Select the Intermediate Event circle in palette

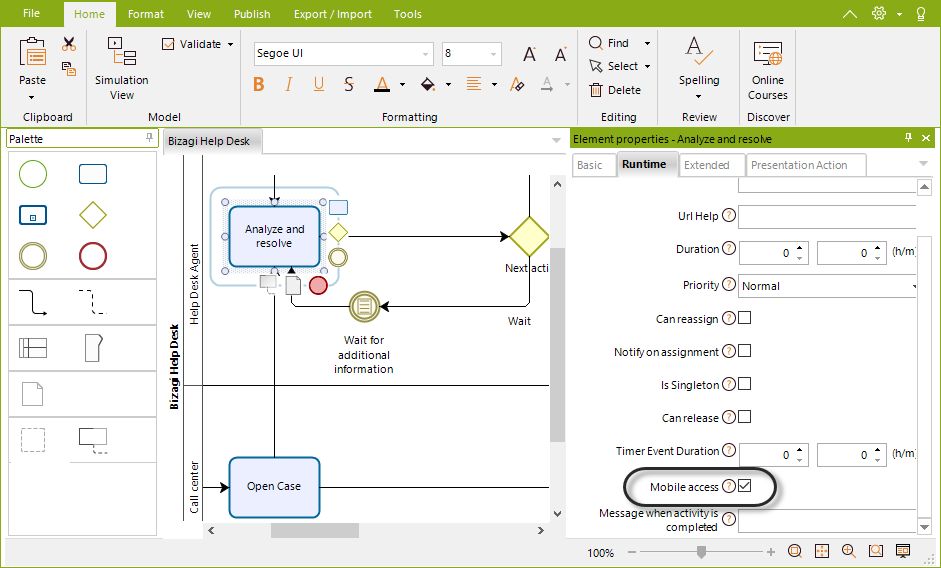pyautogui.click(x=33, y=256)
